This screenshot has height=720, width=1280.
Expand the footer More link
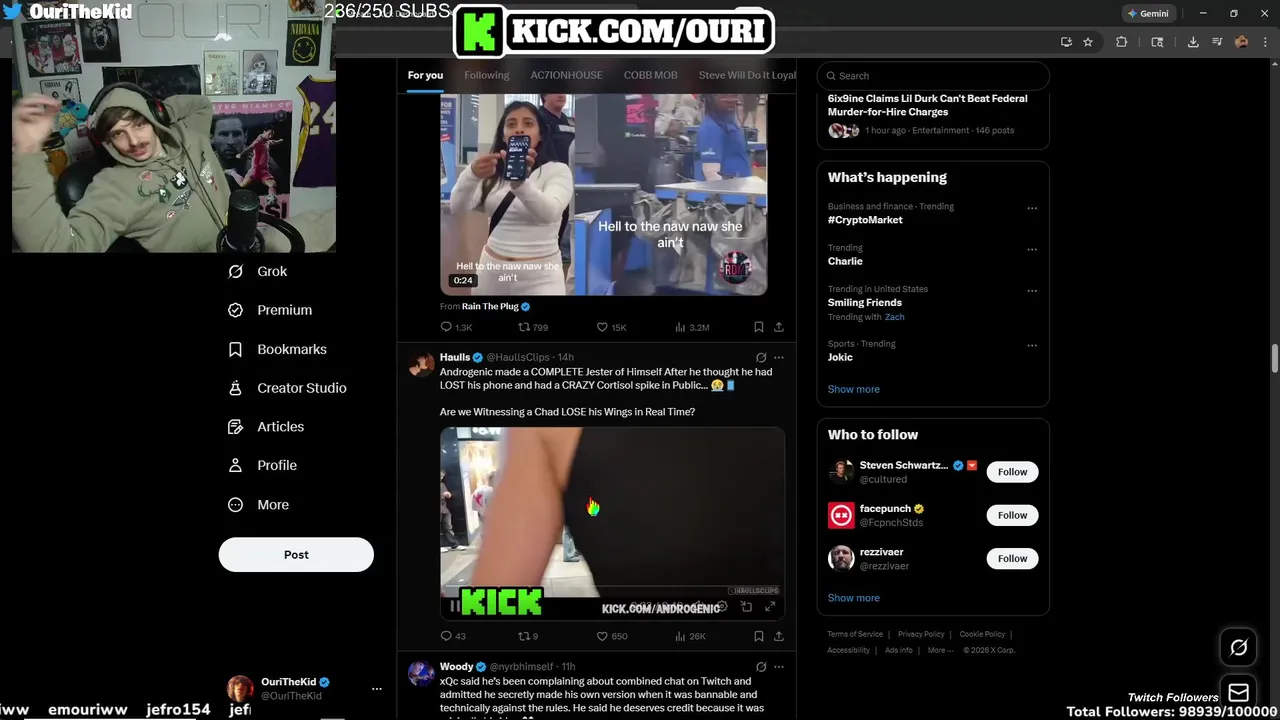tap(940, 650)
